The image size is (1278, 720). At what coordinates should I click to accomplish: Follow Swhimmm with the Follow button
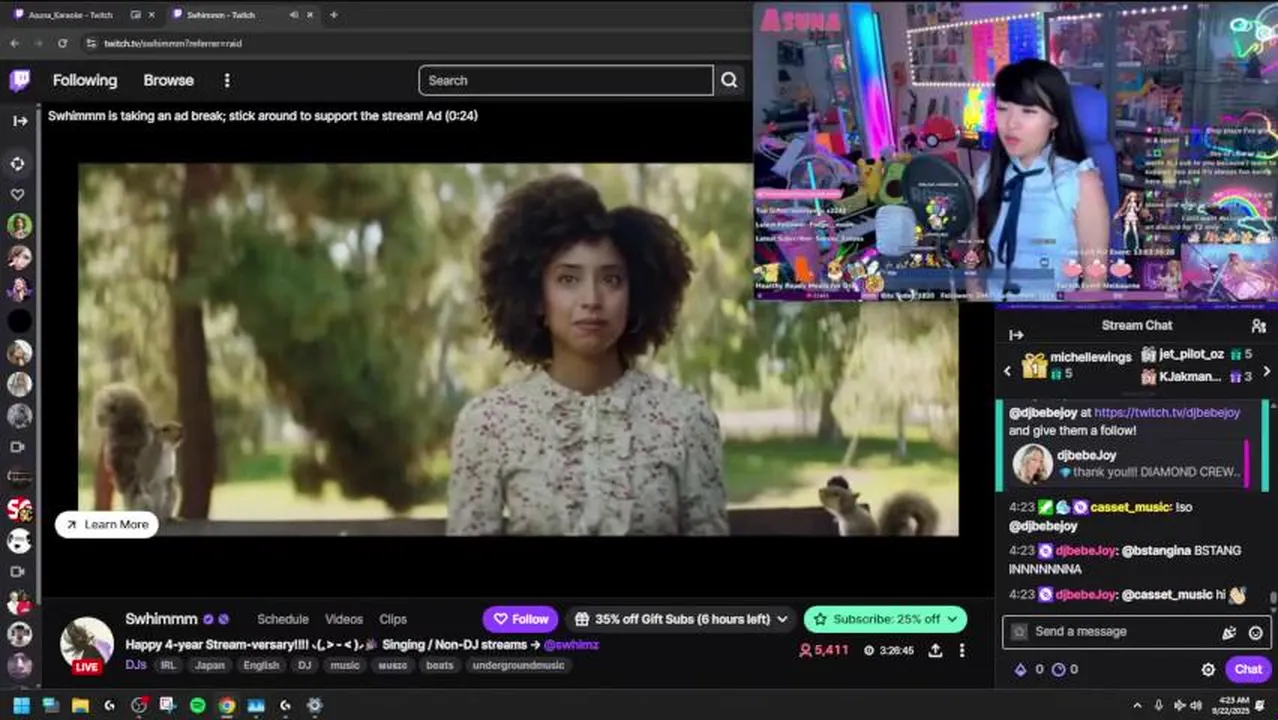pyautogui.click(x=521, y=619)
